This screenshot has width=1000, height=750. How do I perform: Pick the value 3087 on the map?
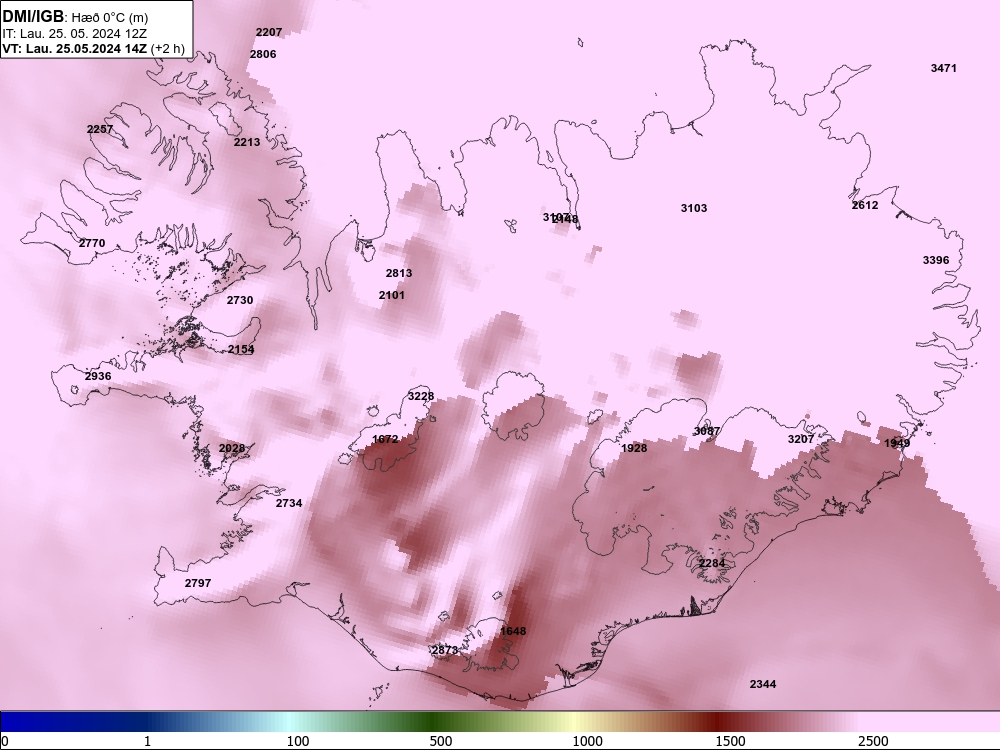coord(707,431)
